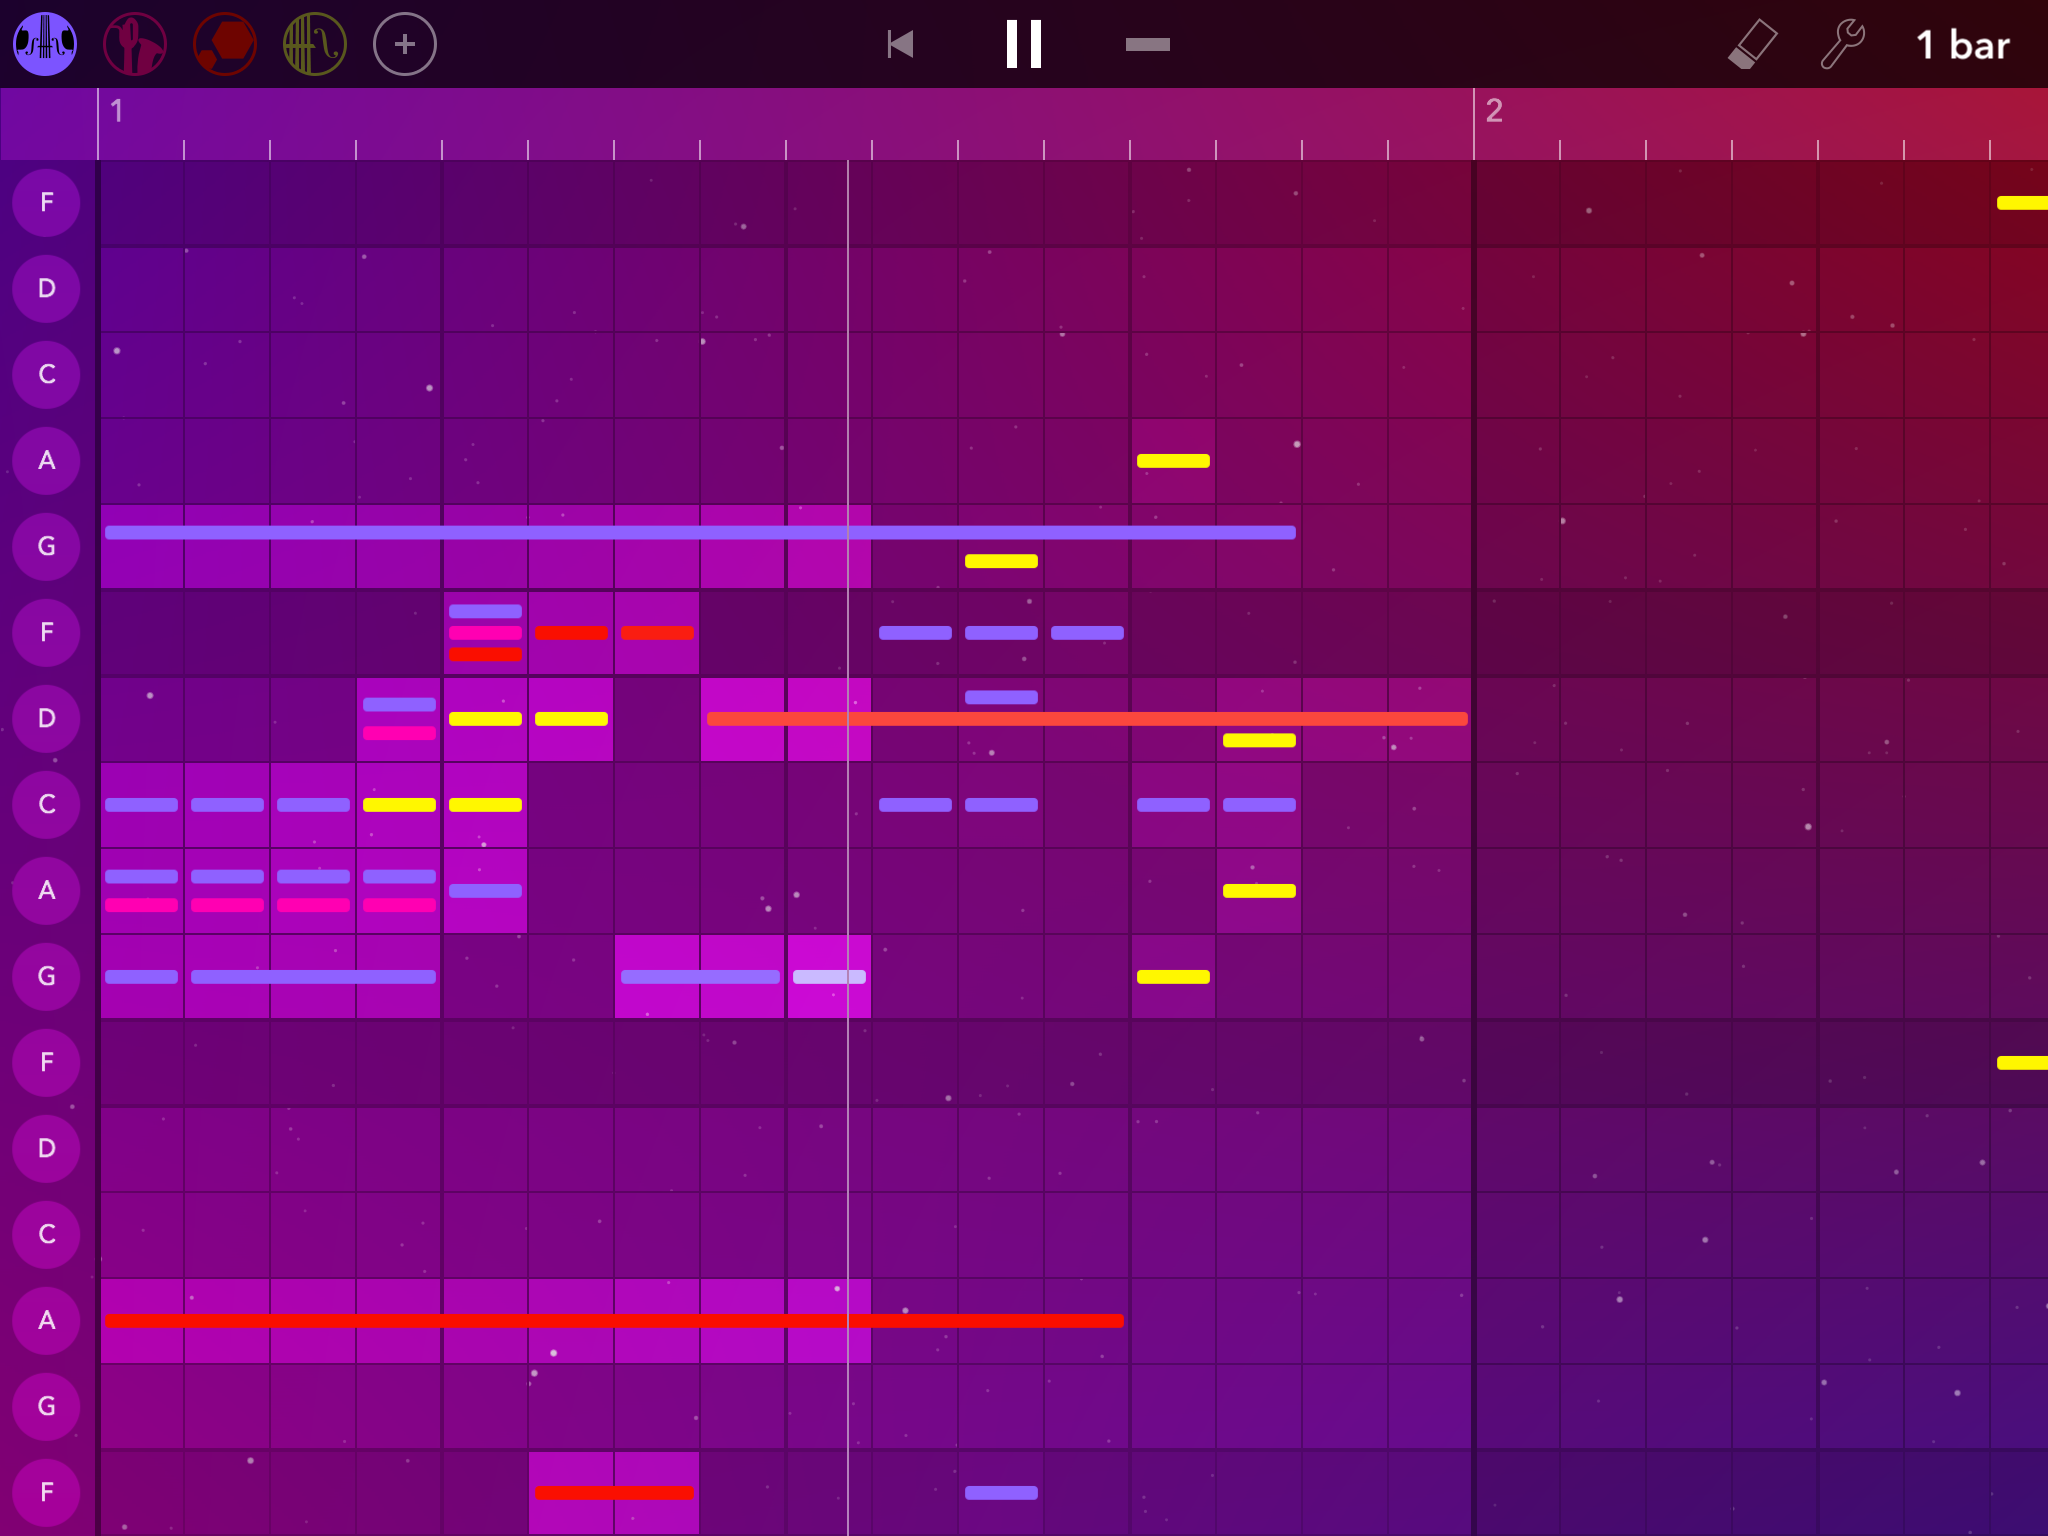Select the long red note on A row

click(614, 1320)
